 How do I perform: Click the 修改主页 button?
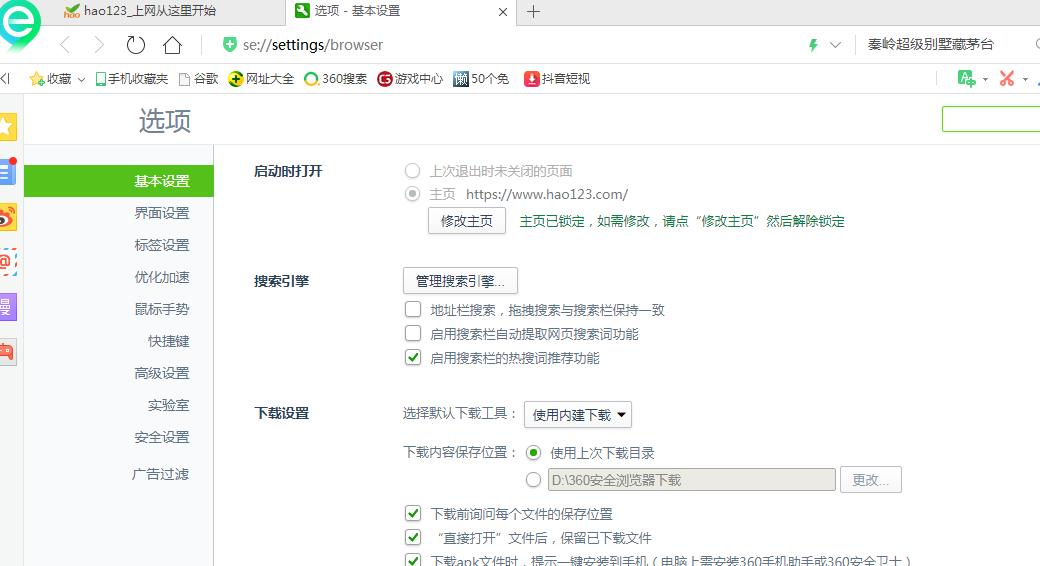467,221
